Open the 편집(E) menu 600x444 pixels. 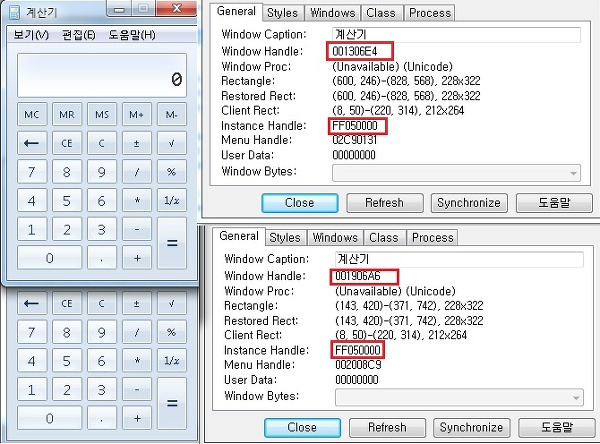[x=78, y=35]
